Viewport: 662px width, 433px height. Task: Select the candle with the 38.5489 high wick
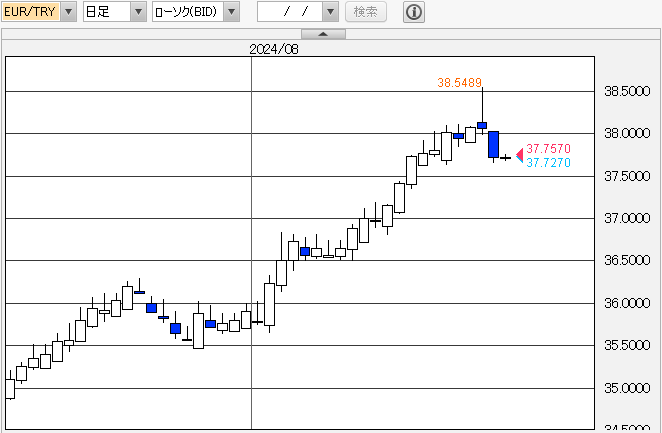click(482, 125)
